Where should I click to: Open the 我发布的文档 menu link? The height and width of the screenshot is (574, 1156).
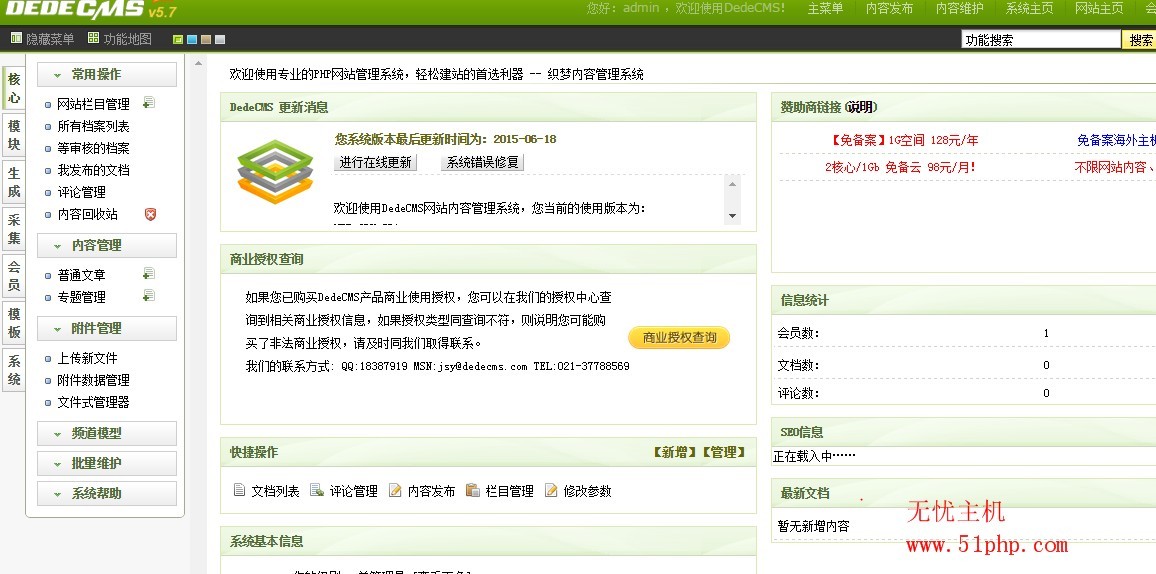94,170
